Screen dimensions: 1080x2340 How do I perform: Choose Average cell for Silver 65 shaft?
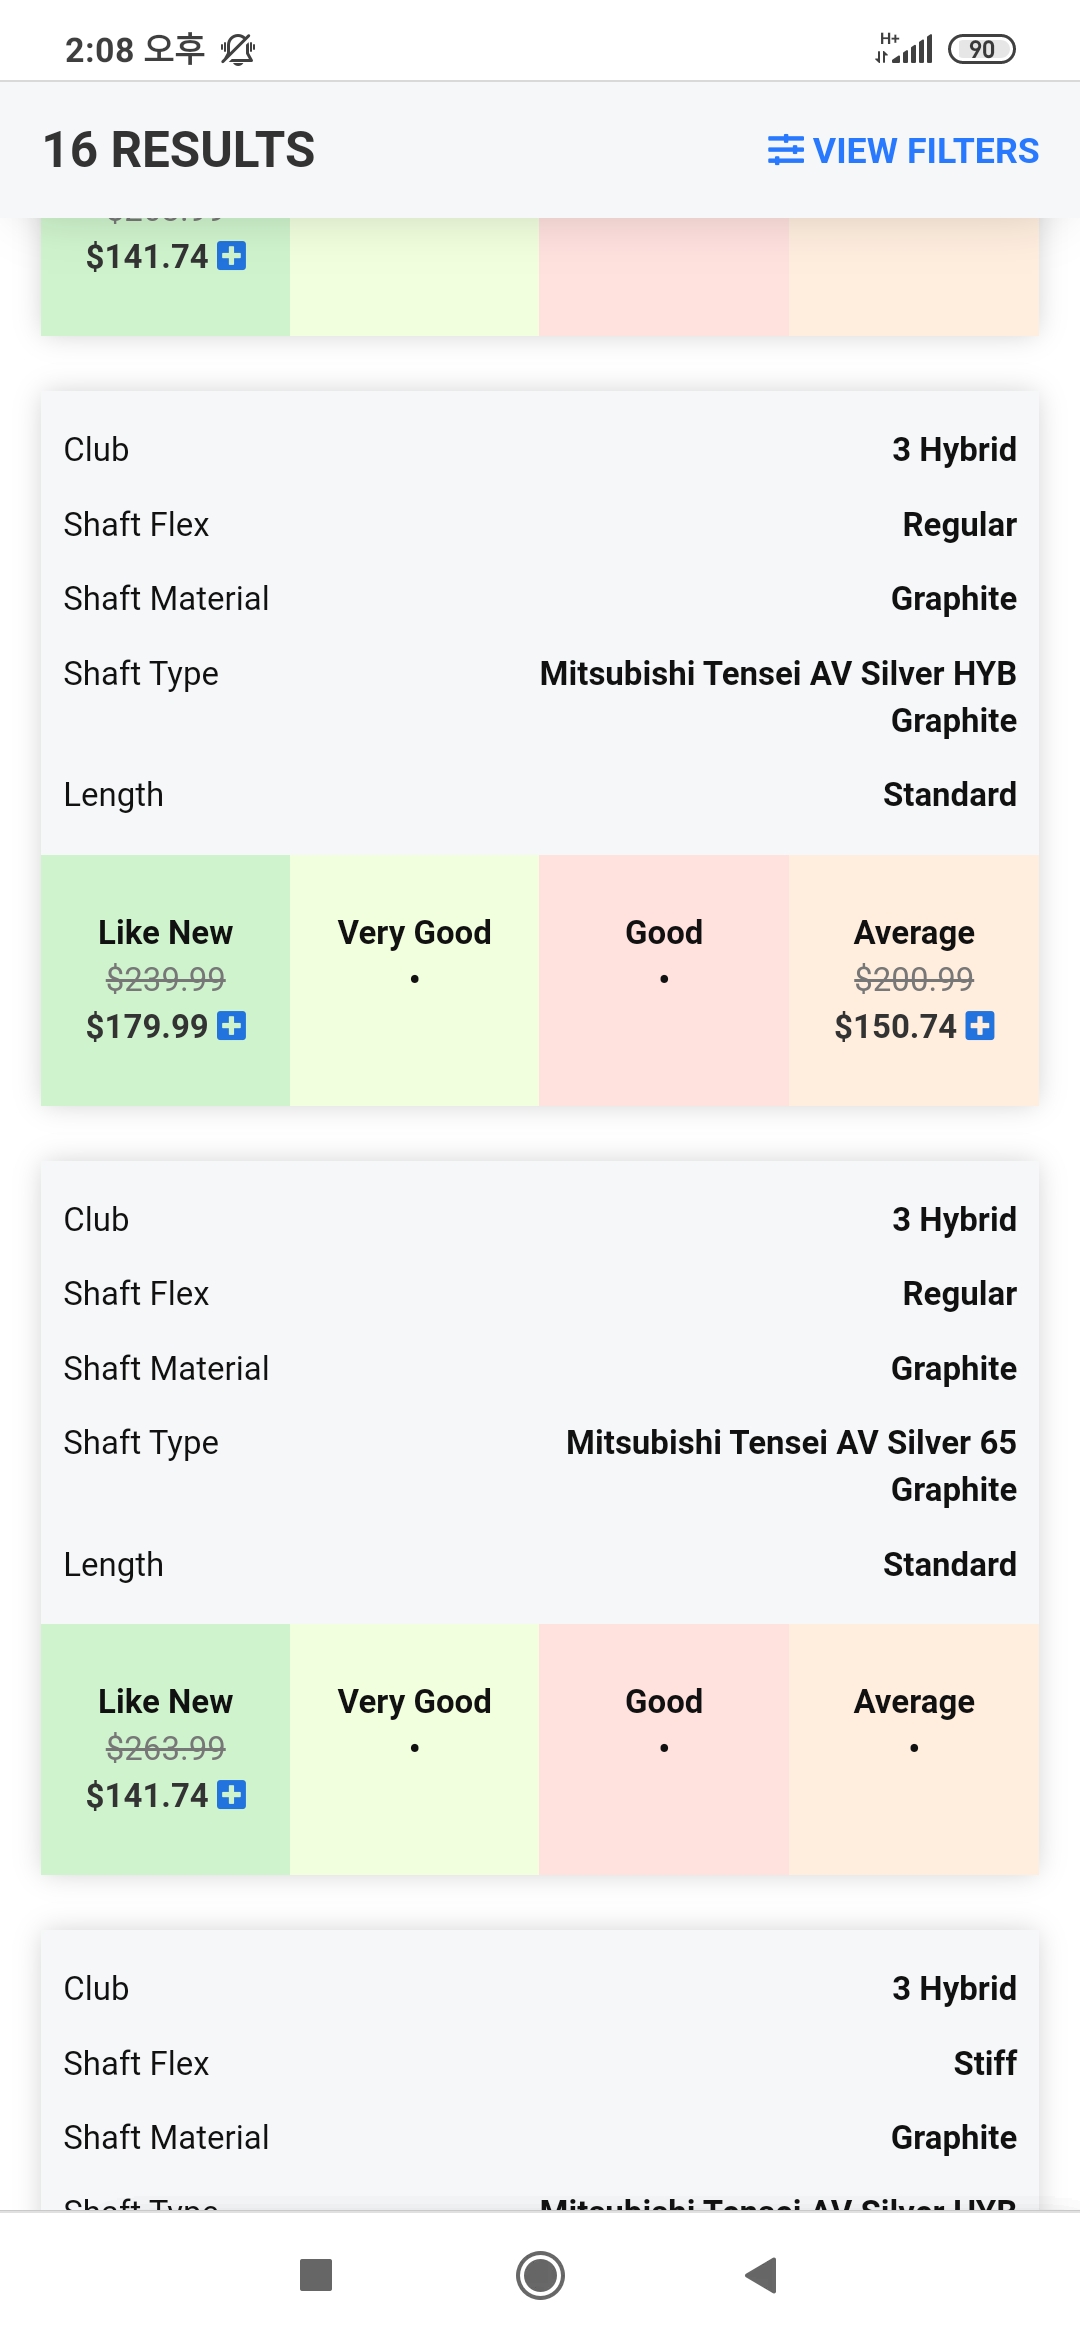(x=913, y=1747)
